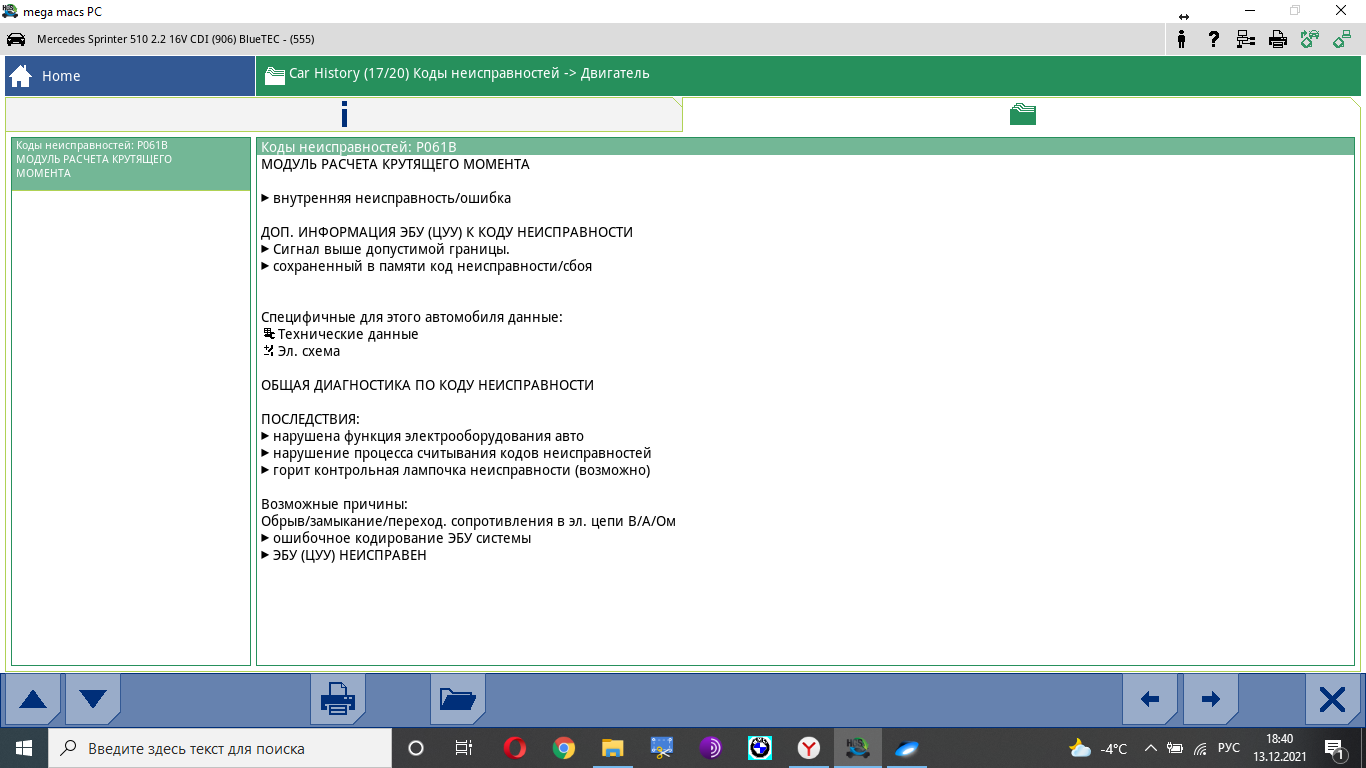Screen dimensions: 1366x768
Task: Open the Car History folder tab
Action: point(1021,114)
